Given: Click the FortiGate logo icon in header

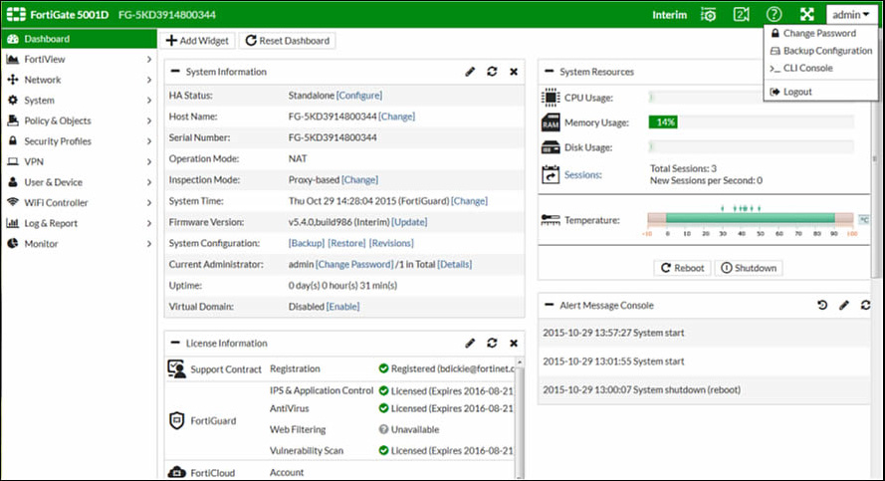Looking at the screenshot, I should (16, 15).
